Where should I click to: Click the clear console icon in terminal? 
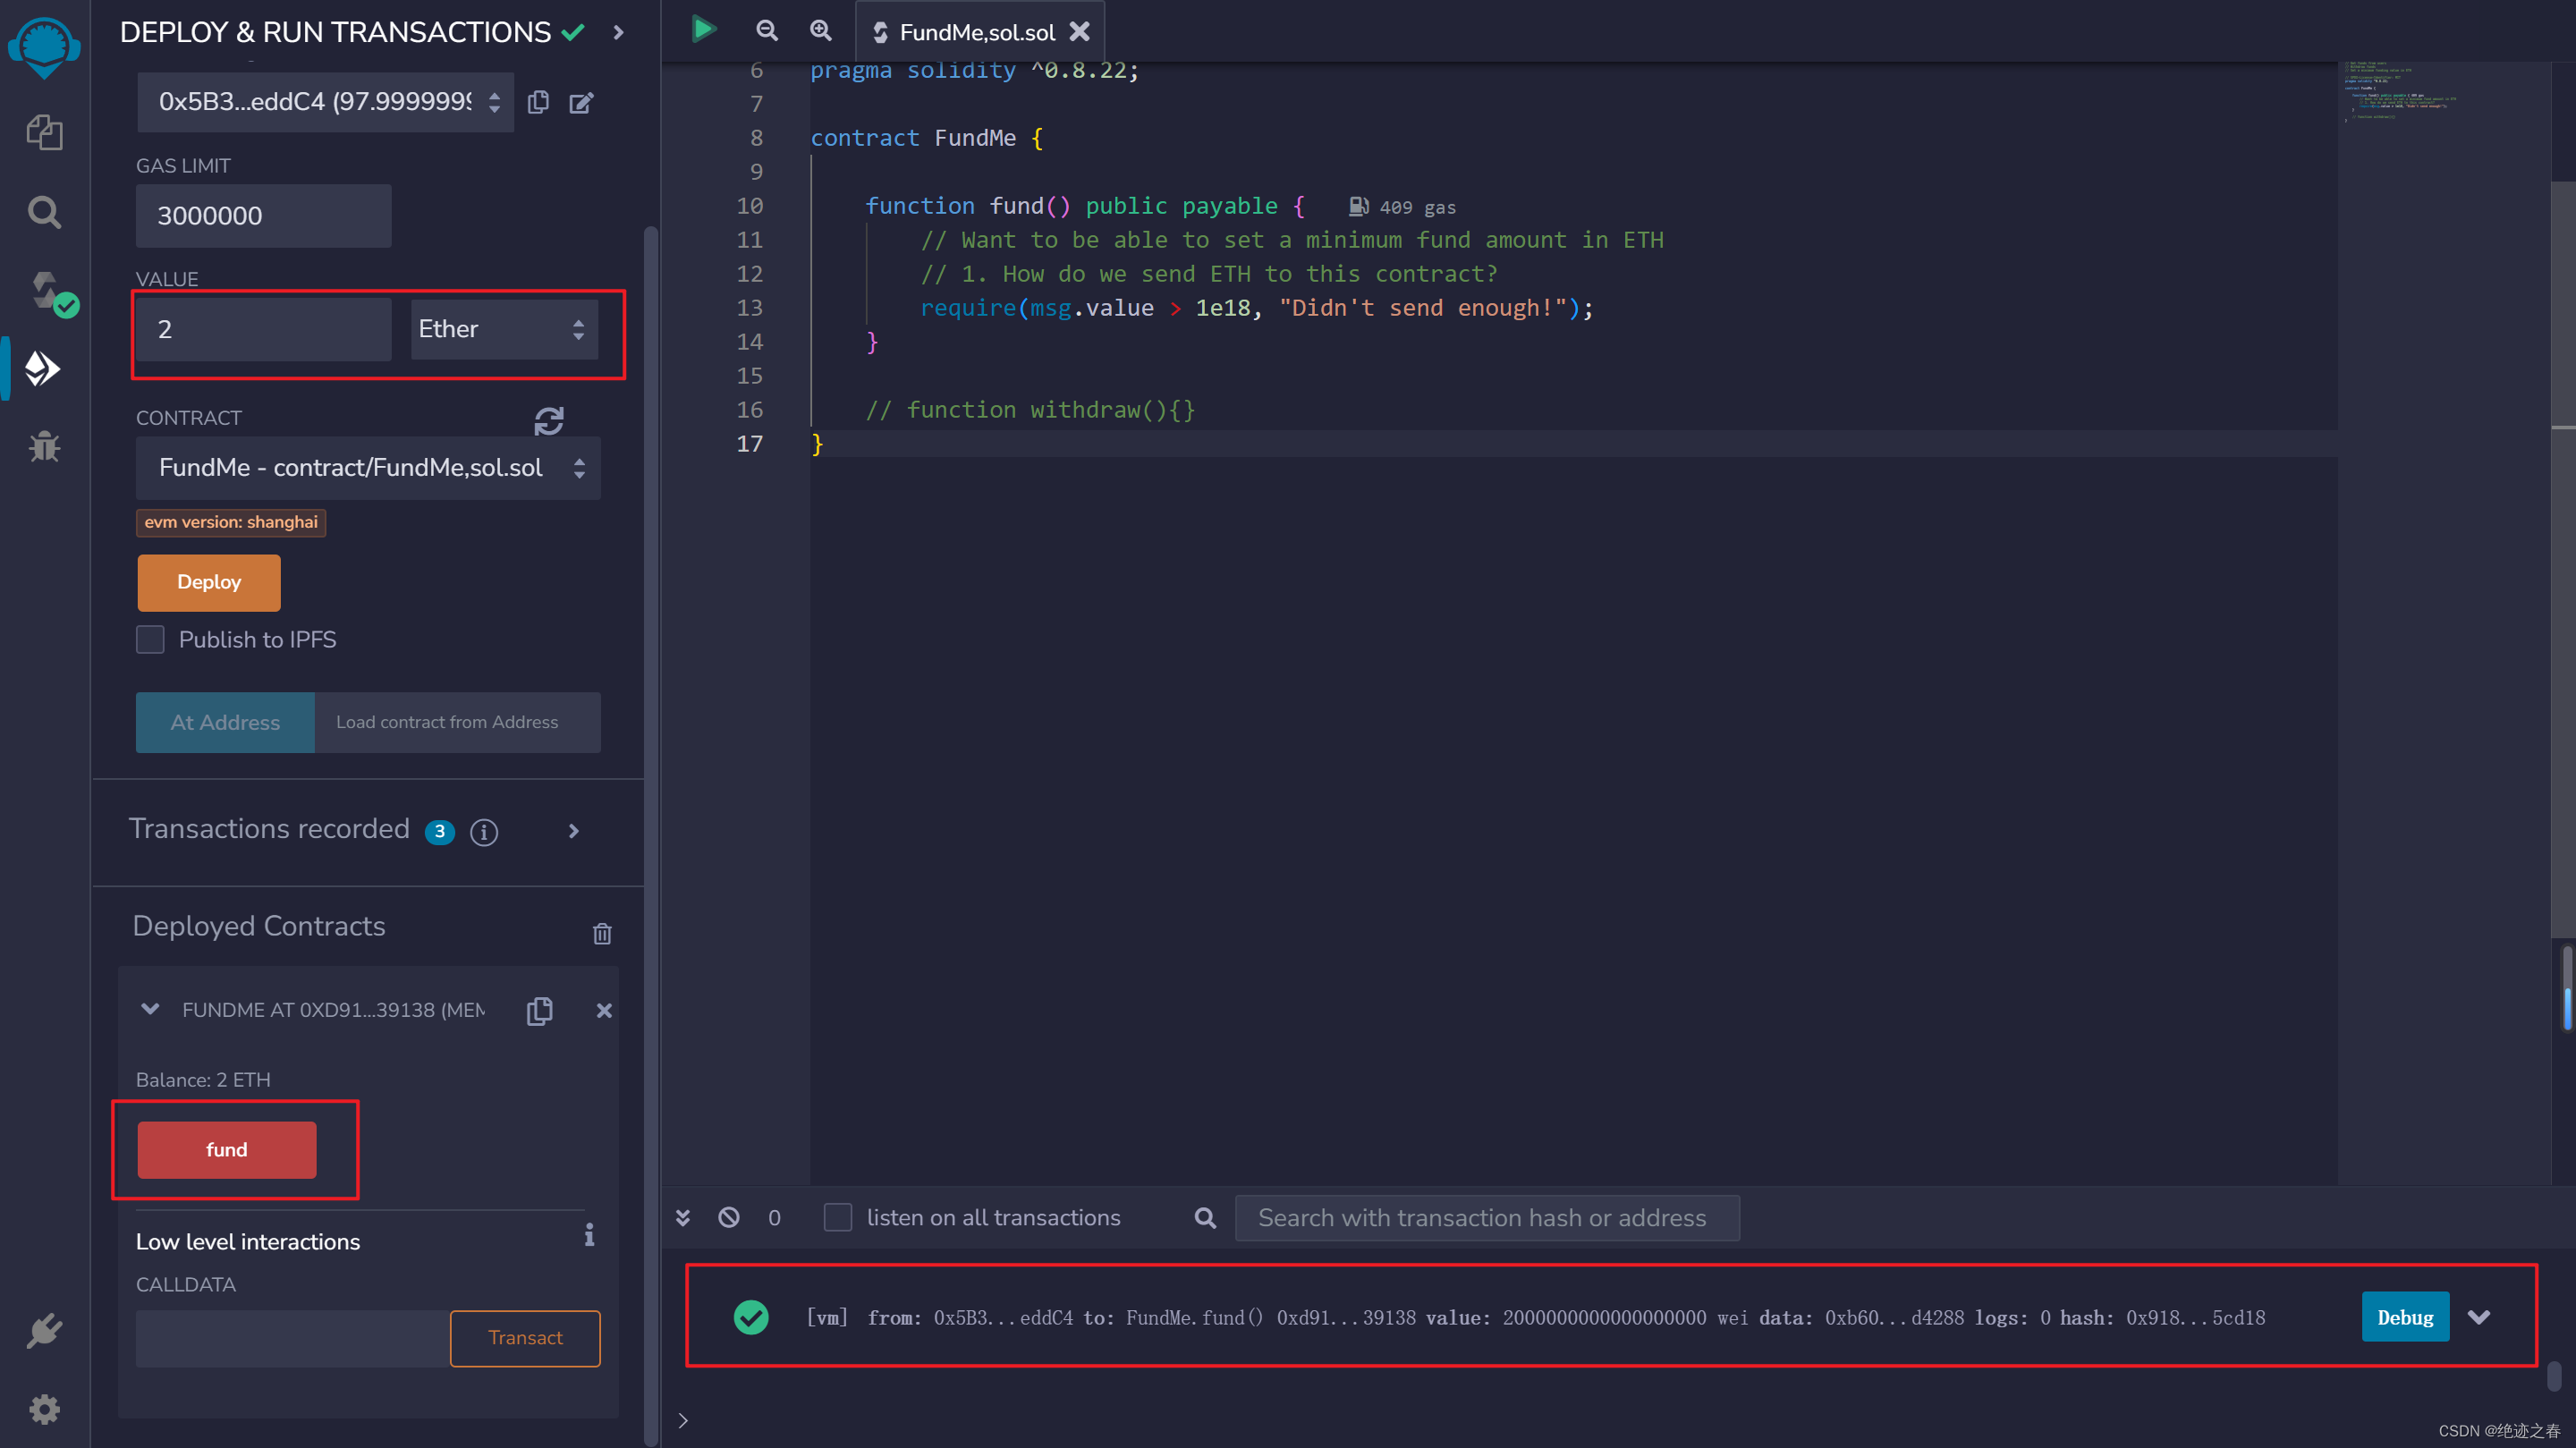coord(729,1217)
